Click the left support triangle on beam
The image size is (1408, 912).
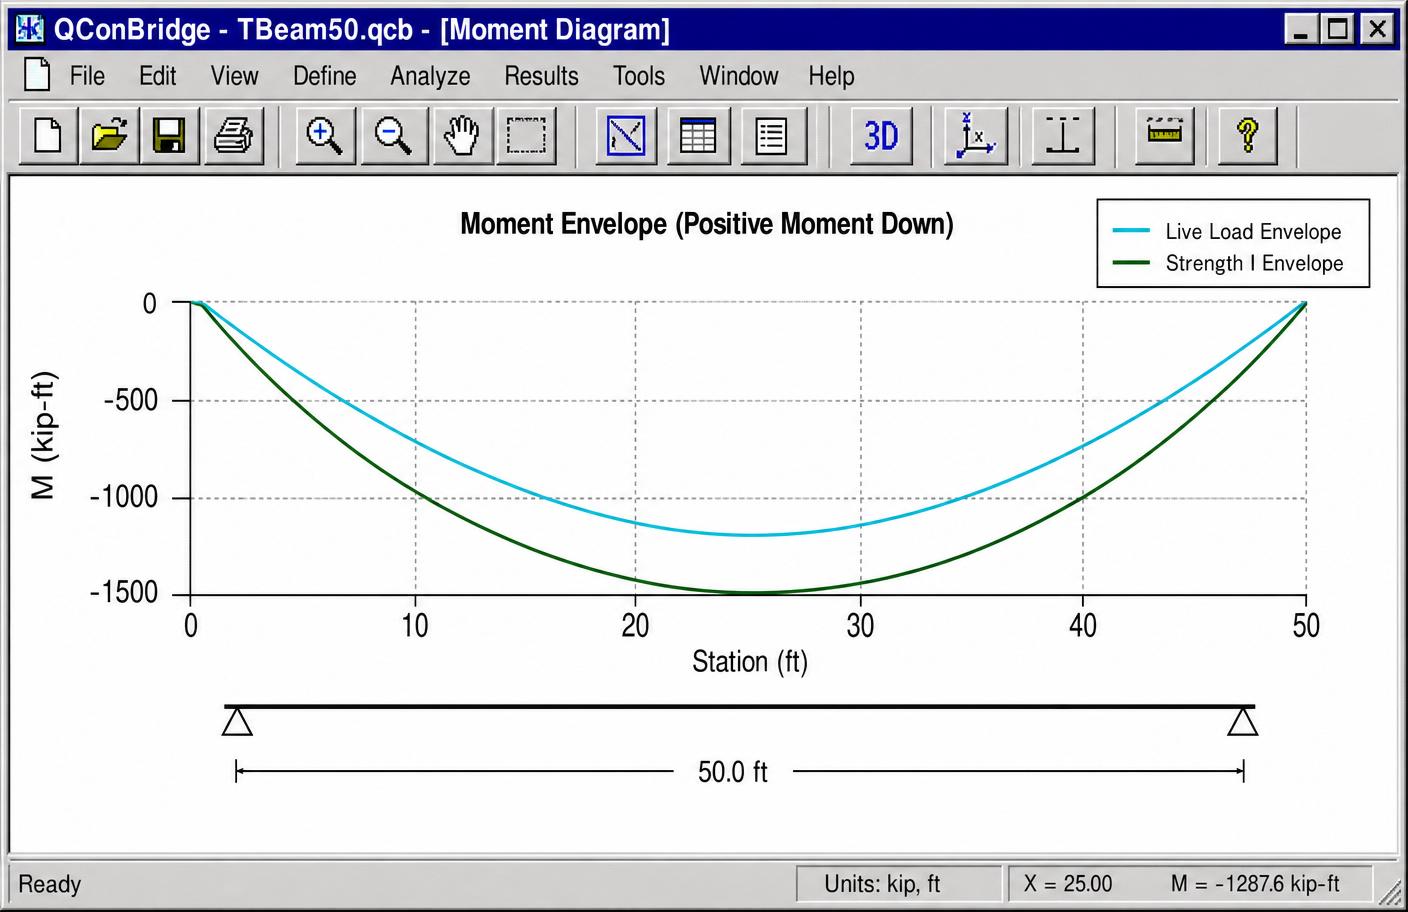237,721
